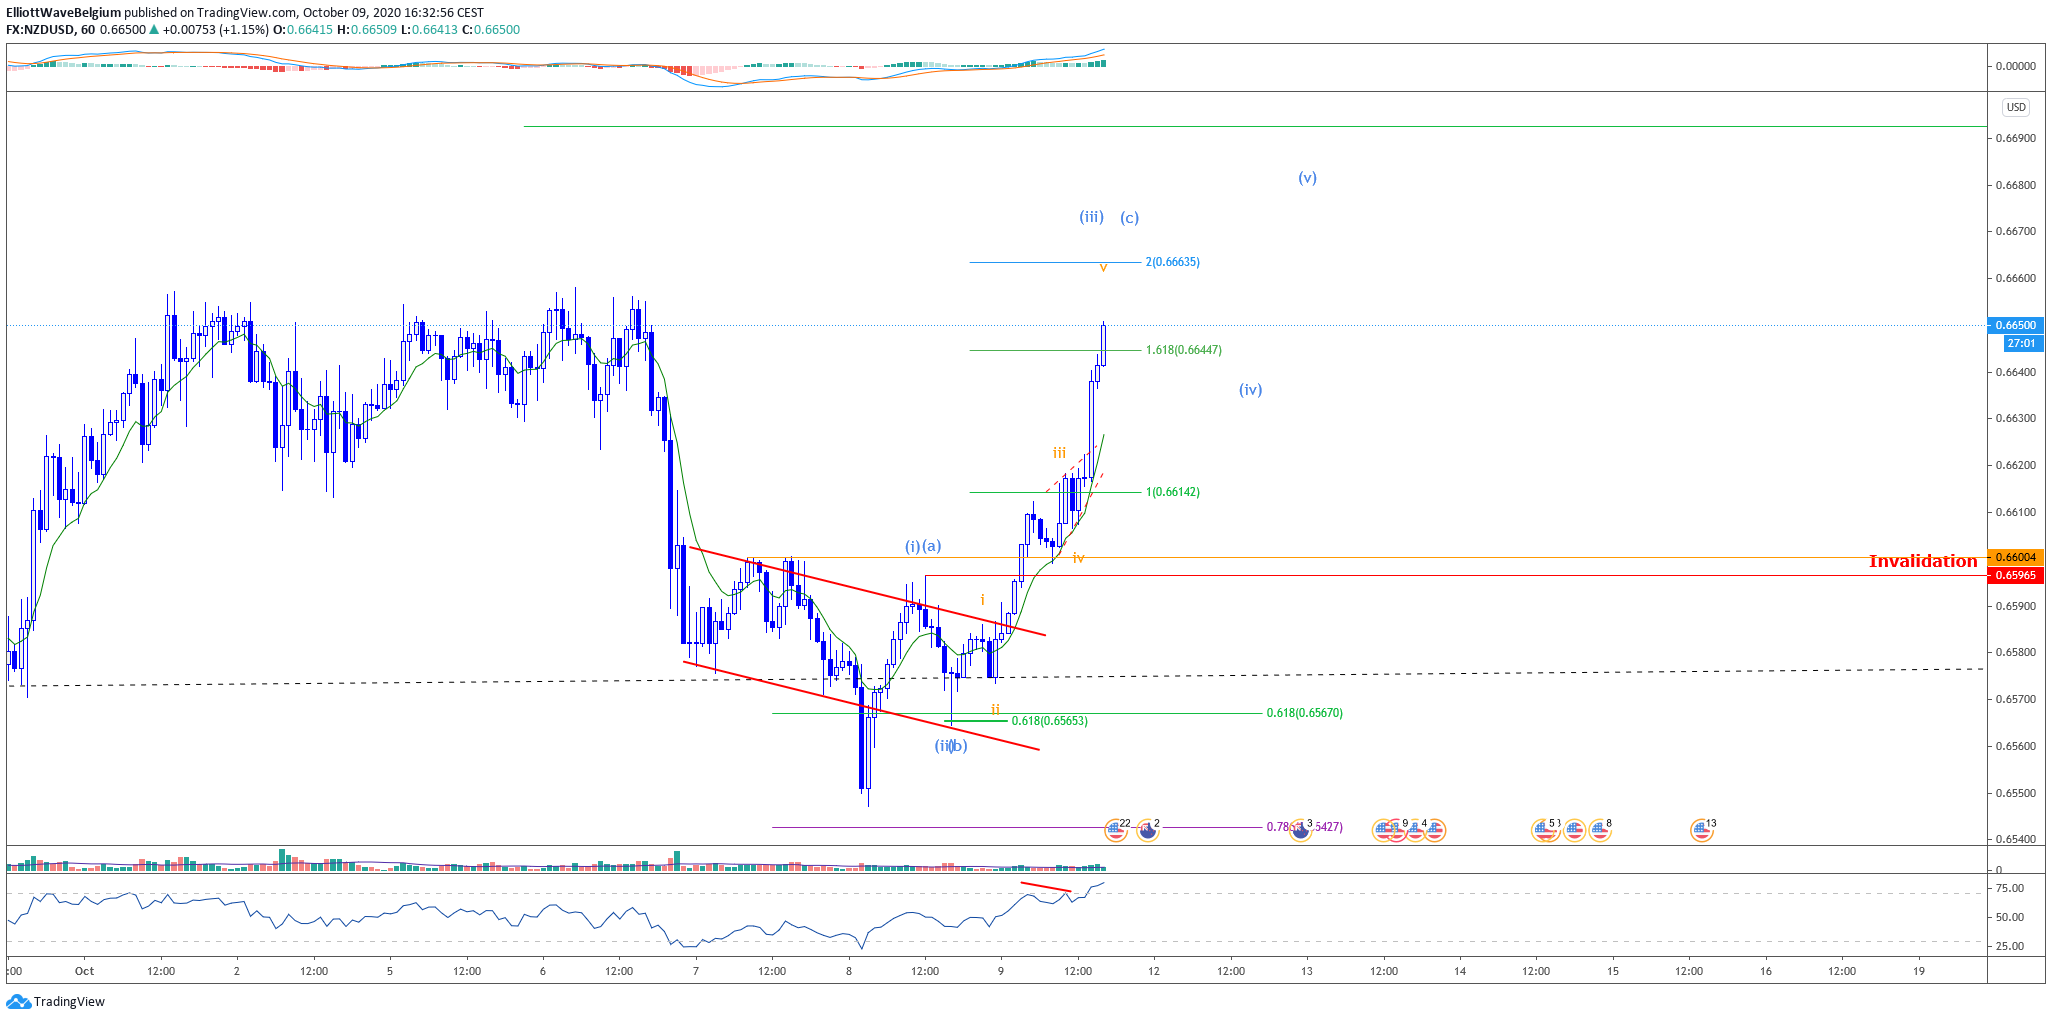Click the RSI 75.00 scale value

coord(2009,888)
